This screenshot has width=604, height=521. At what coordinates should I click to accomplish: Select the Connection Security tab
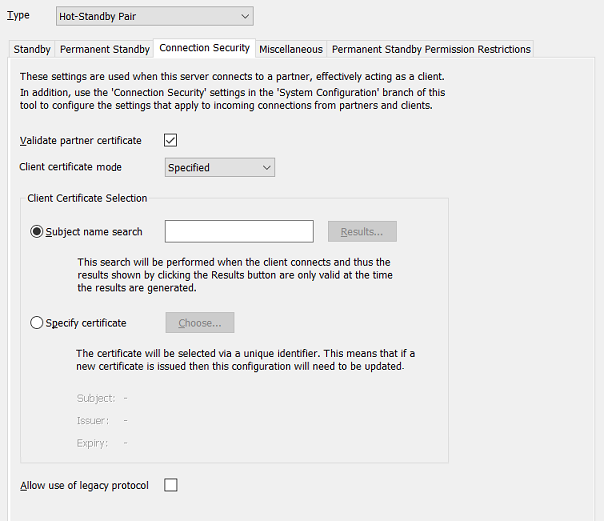pyautogui.click(x=204, y=48)
